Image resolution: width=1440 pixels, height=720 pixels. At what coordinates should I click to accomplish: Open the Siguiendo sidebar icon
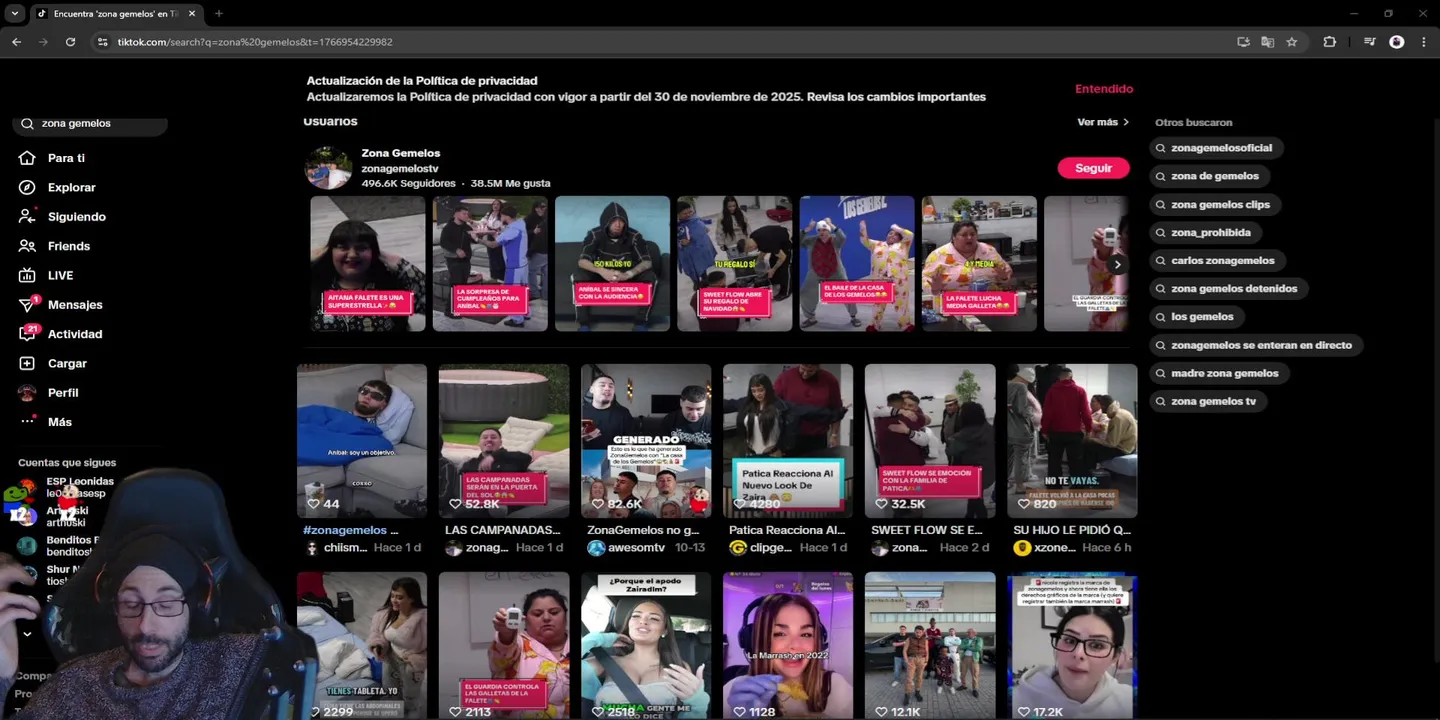pos(27,216)
